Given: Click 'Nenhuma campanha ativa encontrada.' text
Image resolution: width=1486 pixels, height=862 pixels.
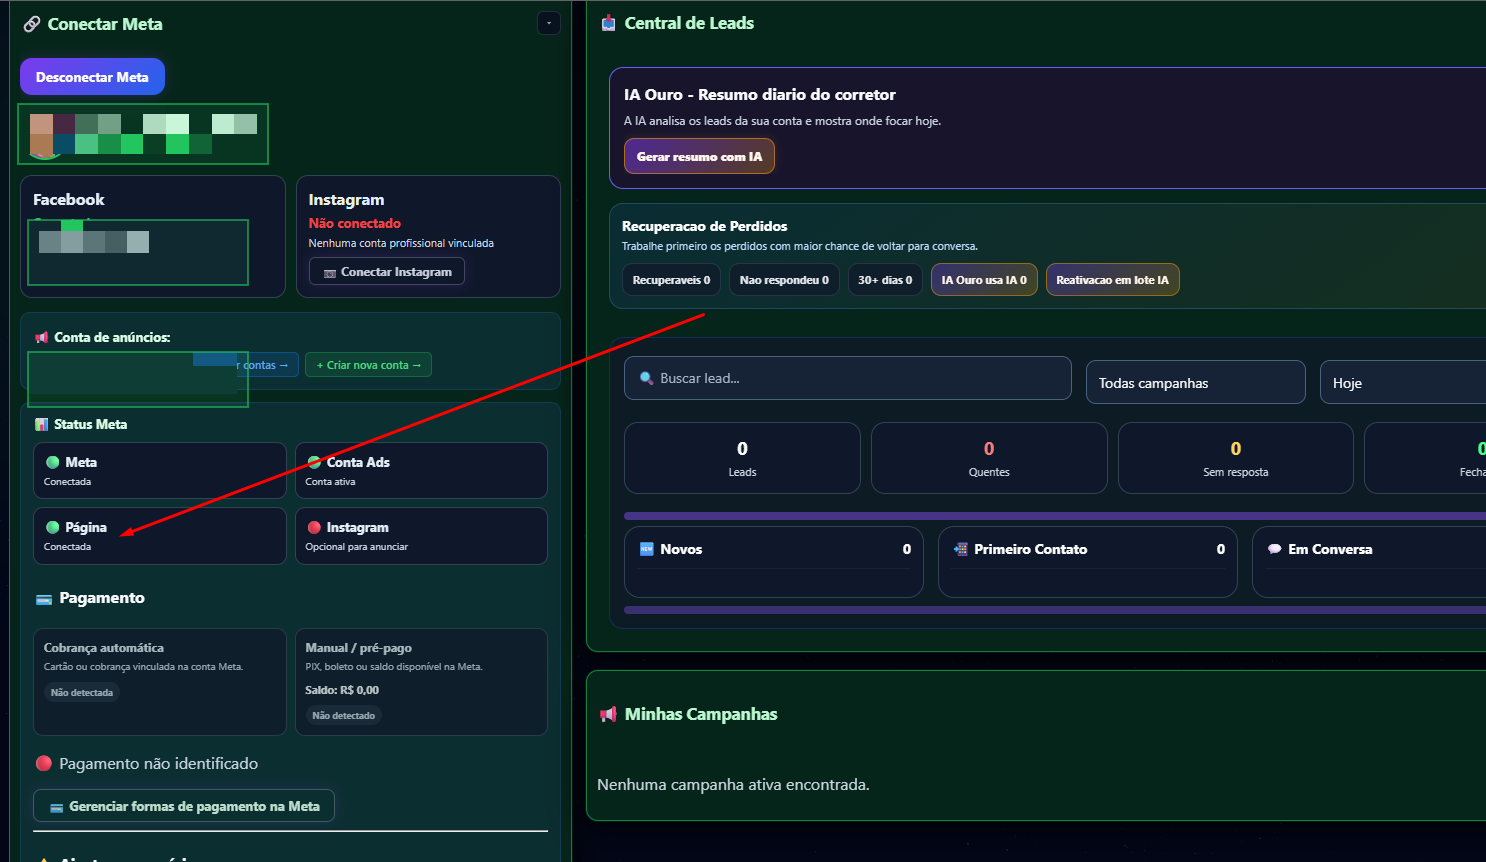Looking at the screenshot, I should pos(733,785).
